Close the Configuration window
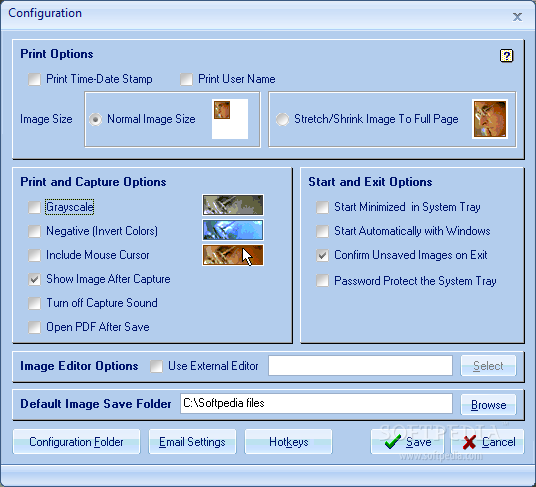This screenshot has height=487, width=536. [517, 17]
